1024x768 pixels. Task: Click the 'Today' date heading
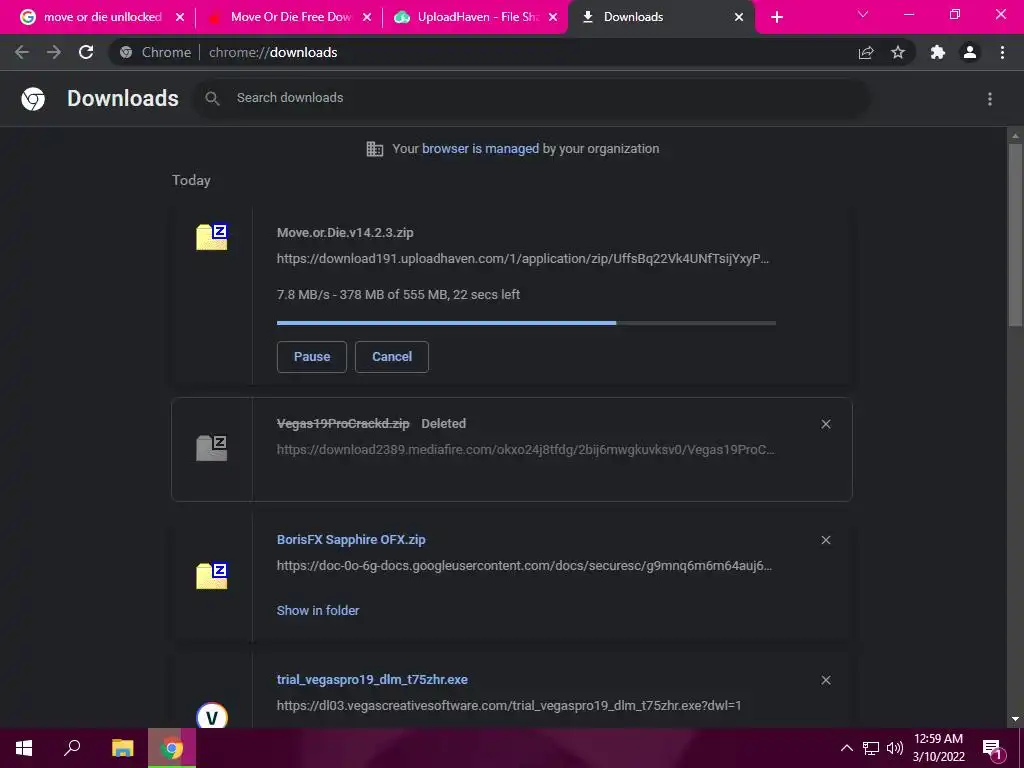[191, 180]
